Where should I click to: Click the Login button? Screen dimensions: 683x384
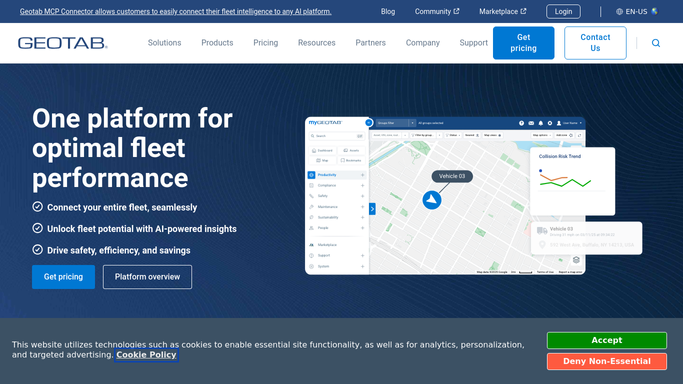(x=563, y=12)
